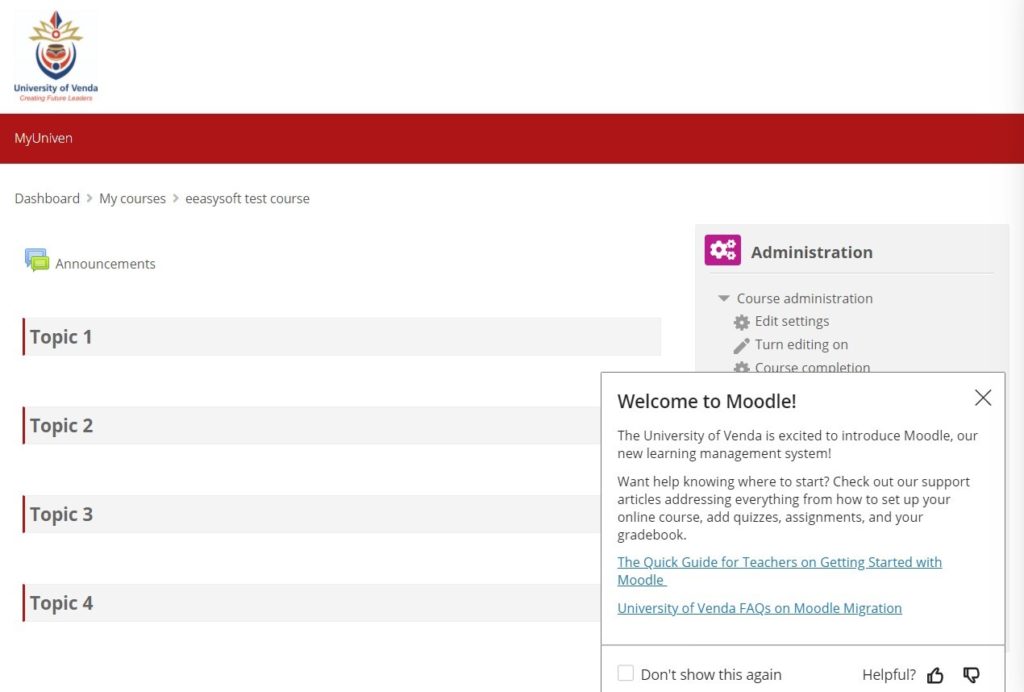
Task: Click the Administration block gears icon
Action: (722, 250)
